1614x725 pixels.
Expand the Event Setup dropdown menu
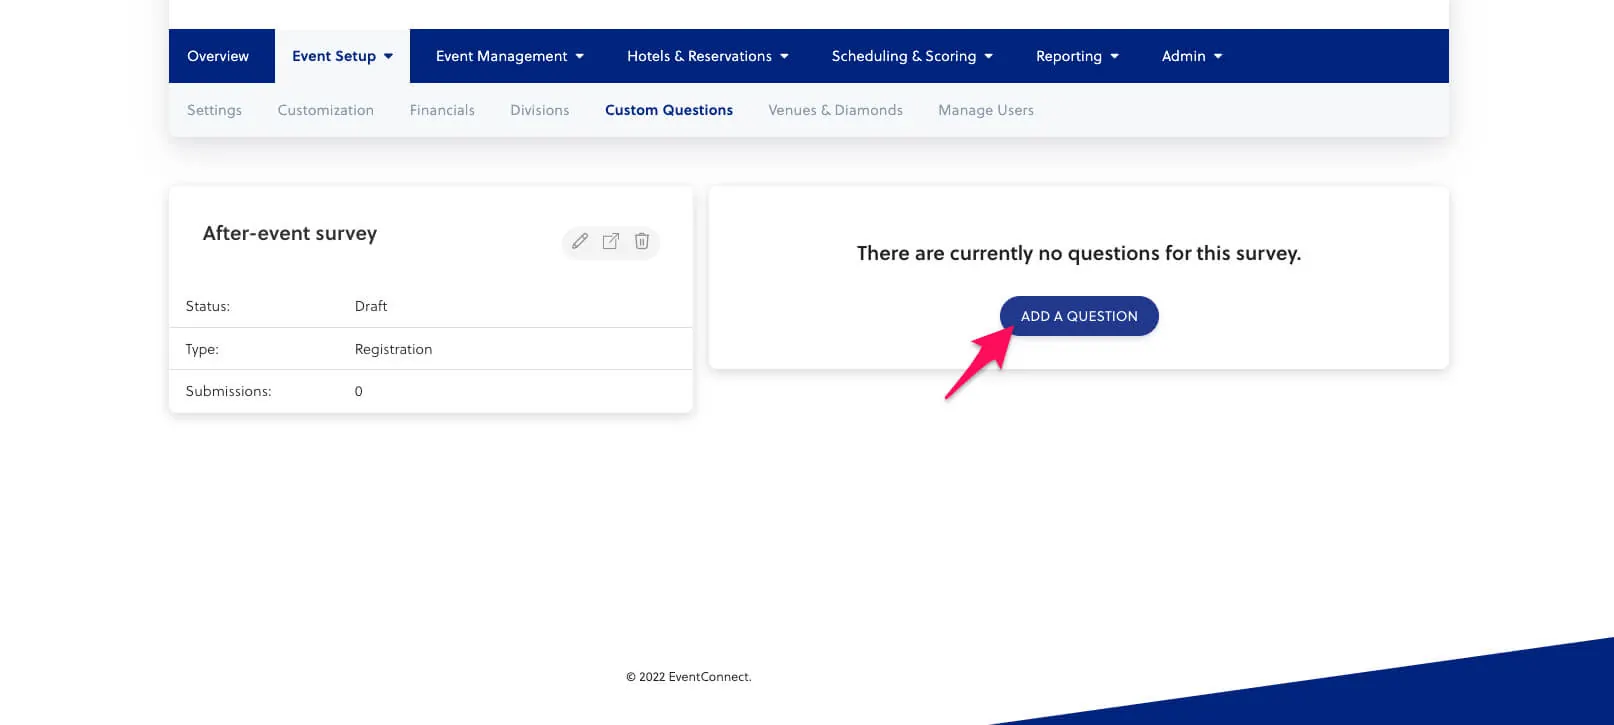point(342,56)
